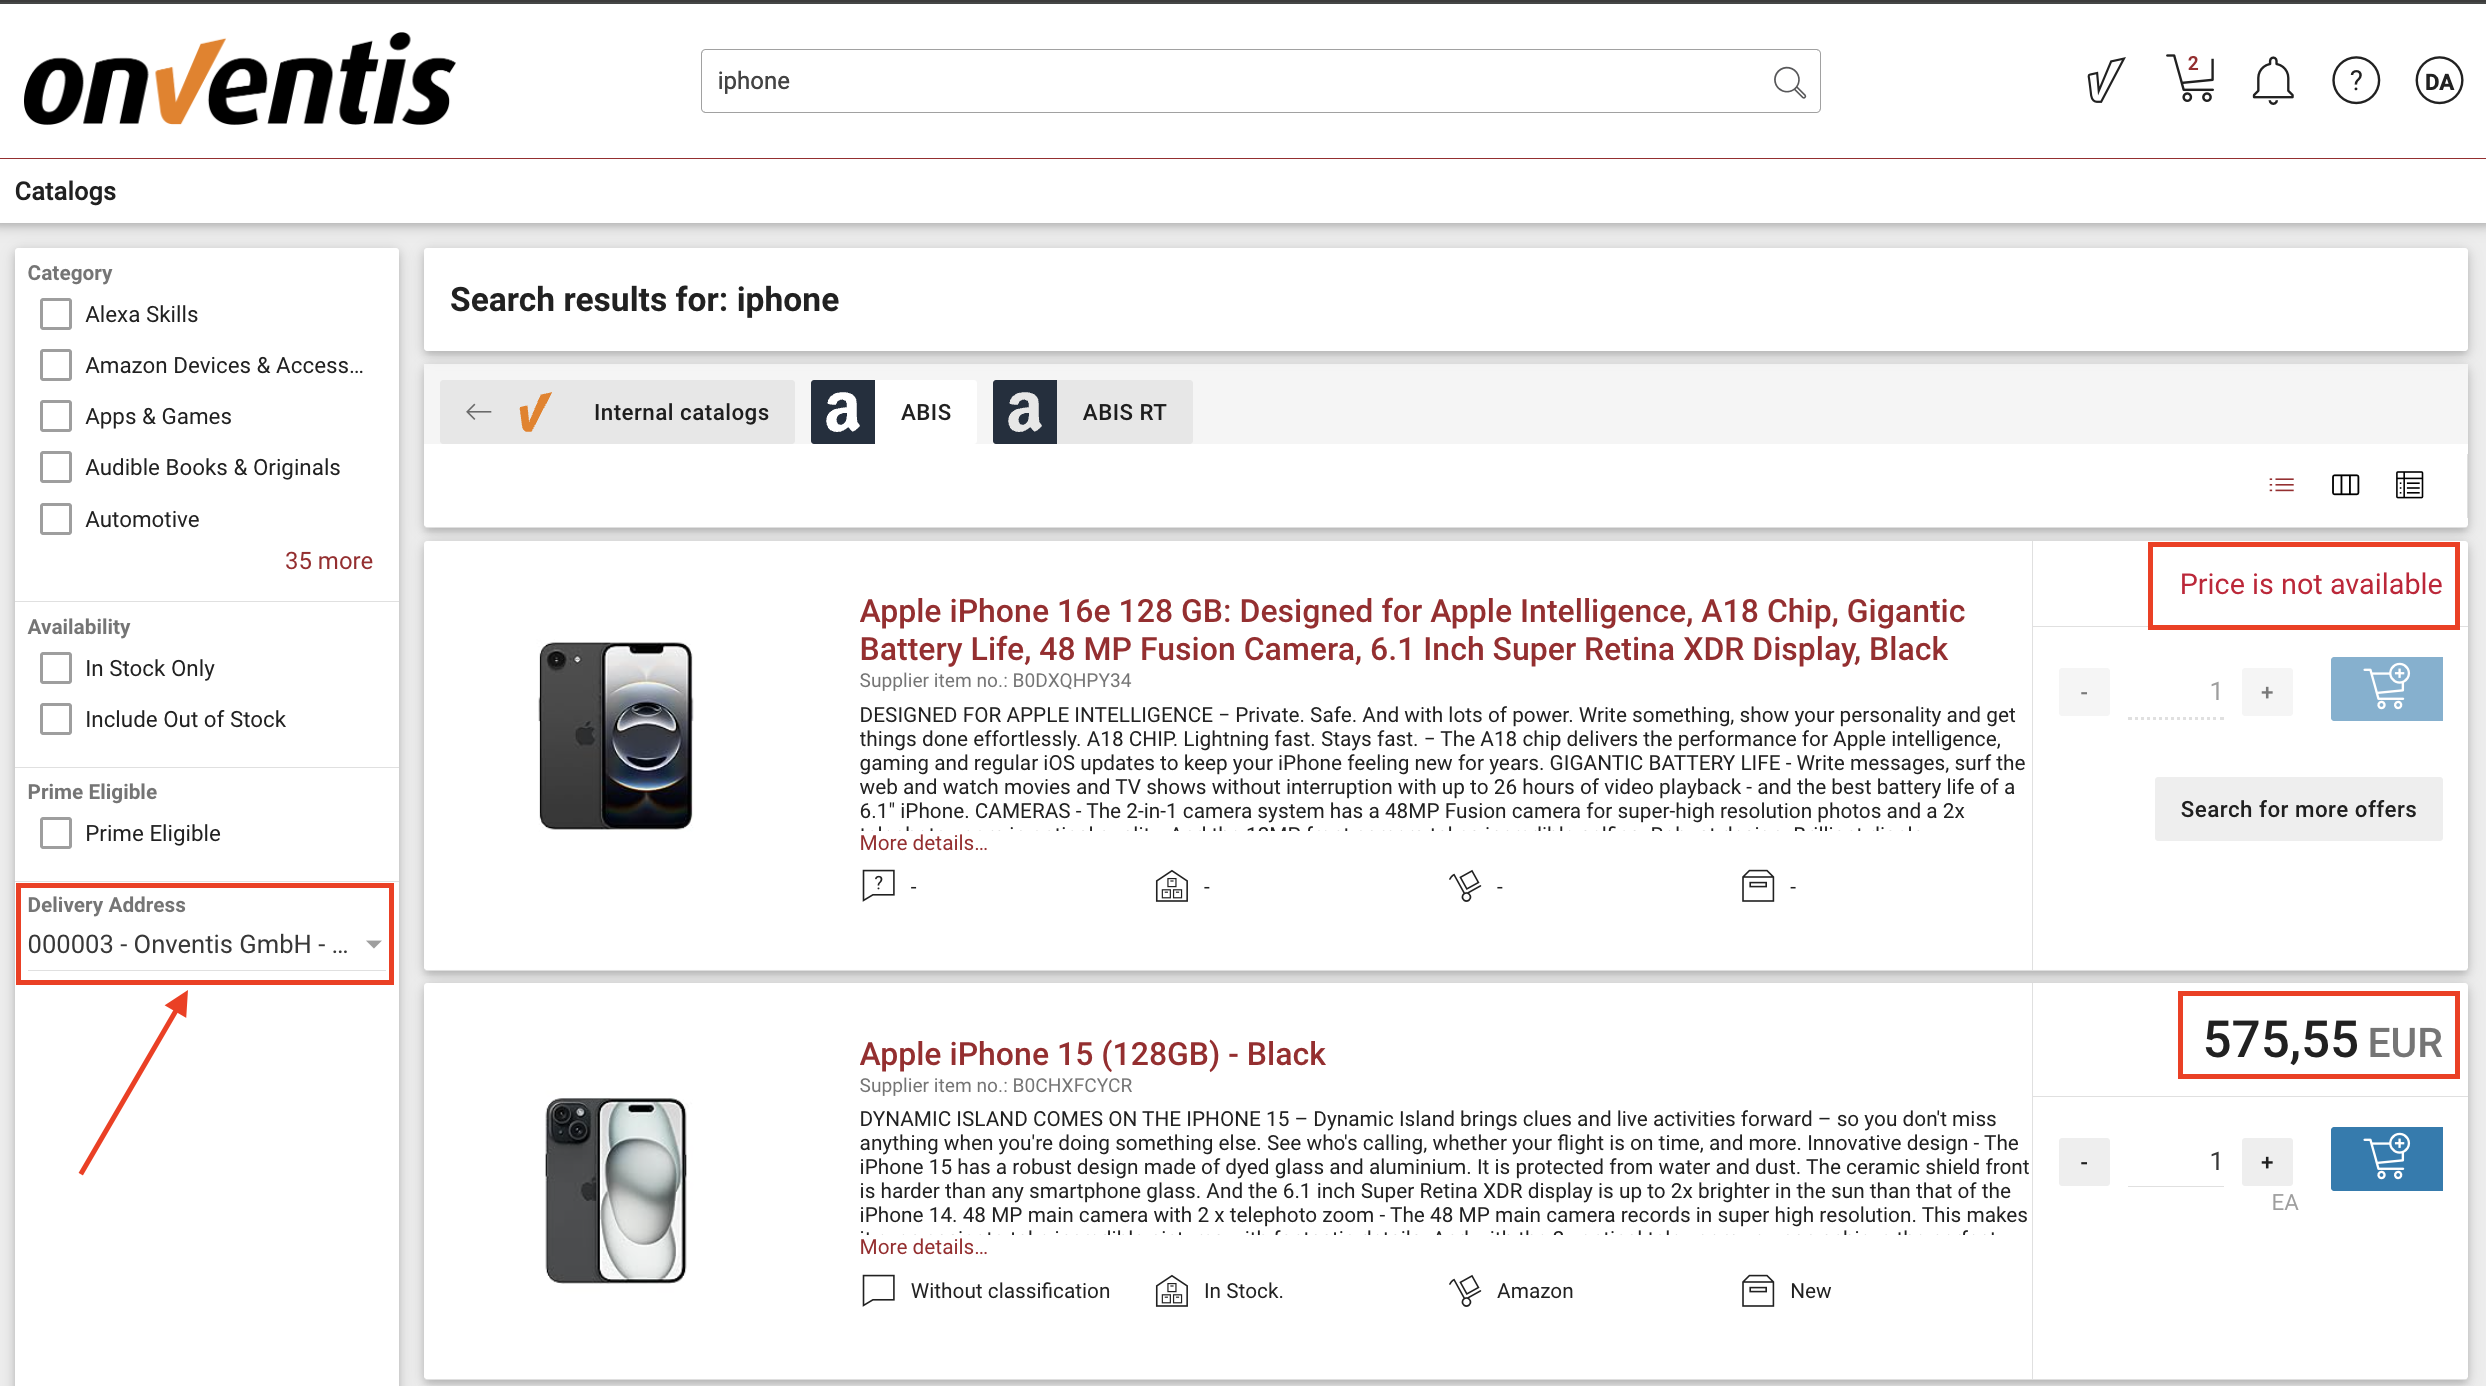Open the notifications bell
Viewport: 2486px width, 1386px height.
2273,80
